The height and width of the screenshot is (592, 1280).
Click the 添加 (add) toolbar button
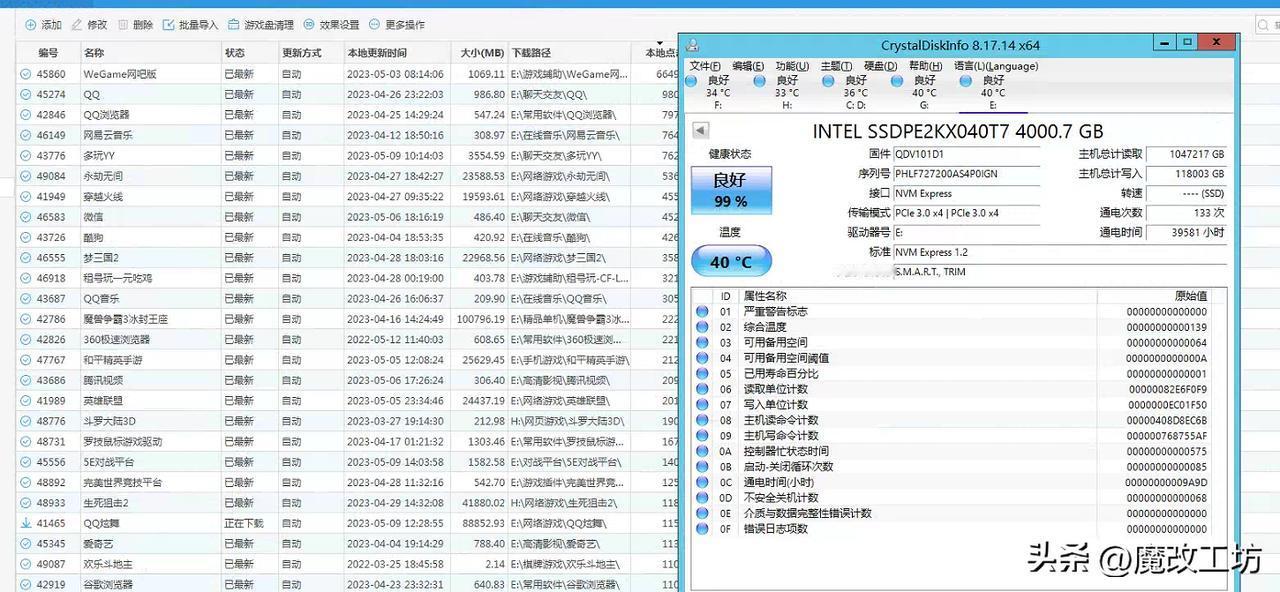(43, 24)
